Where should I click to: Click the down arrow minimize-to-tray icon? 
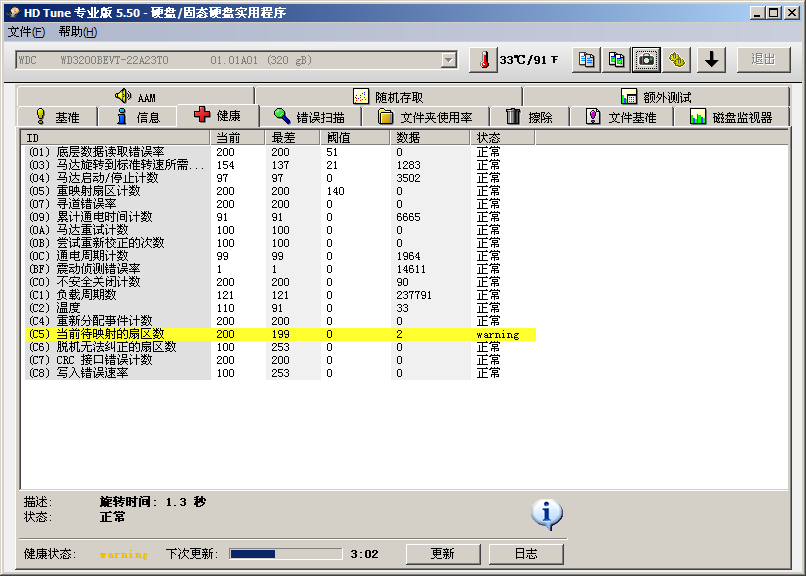tap(711, 60)
